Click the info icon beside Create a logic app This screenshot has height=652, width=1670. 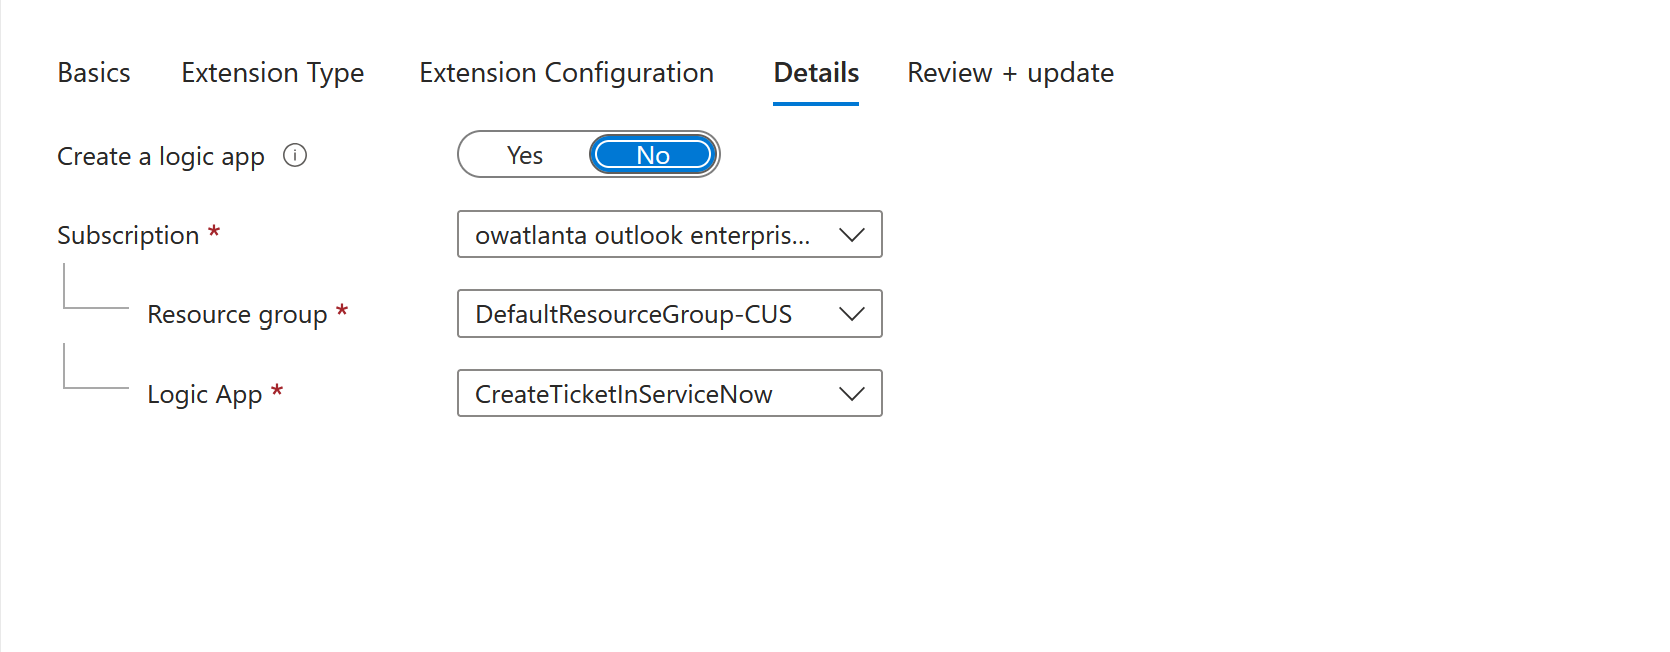coord(295,155)
